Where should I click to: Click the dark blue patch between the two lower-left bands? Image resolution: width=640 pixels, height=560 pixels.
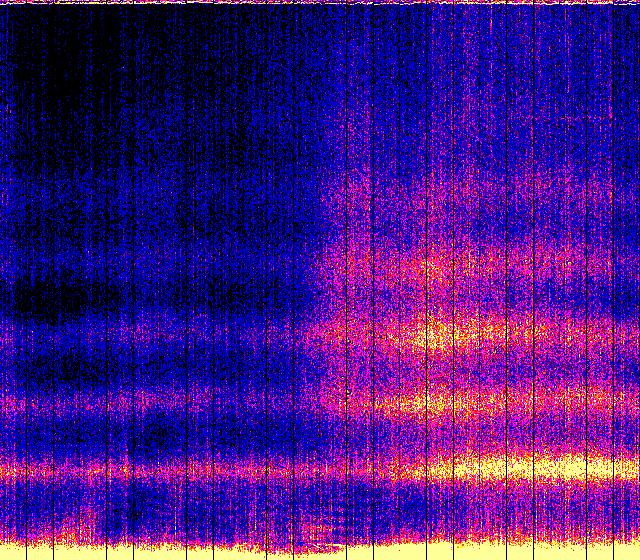150,435
